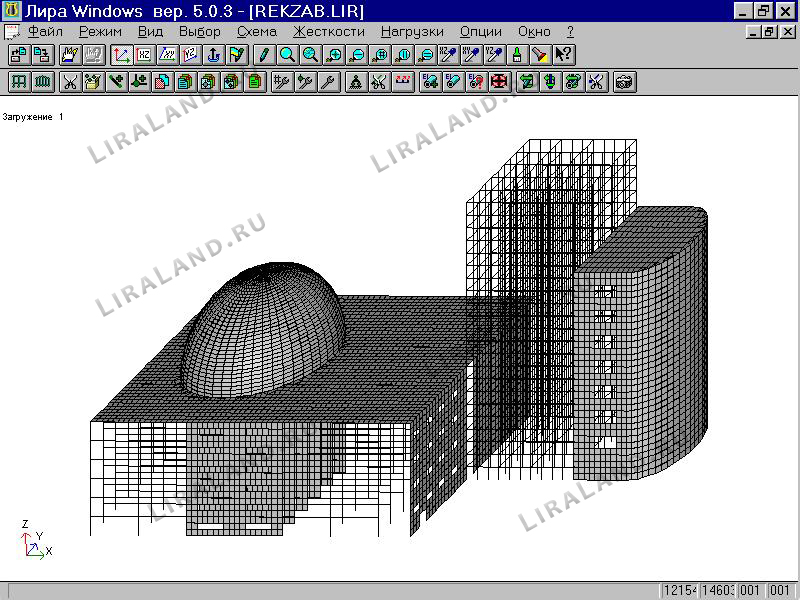Click the first scissors cut icon
Screen dimensions: 800x600
click(x=70, y=82)
